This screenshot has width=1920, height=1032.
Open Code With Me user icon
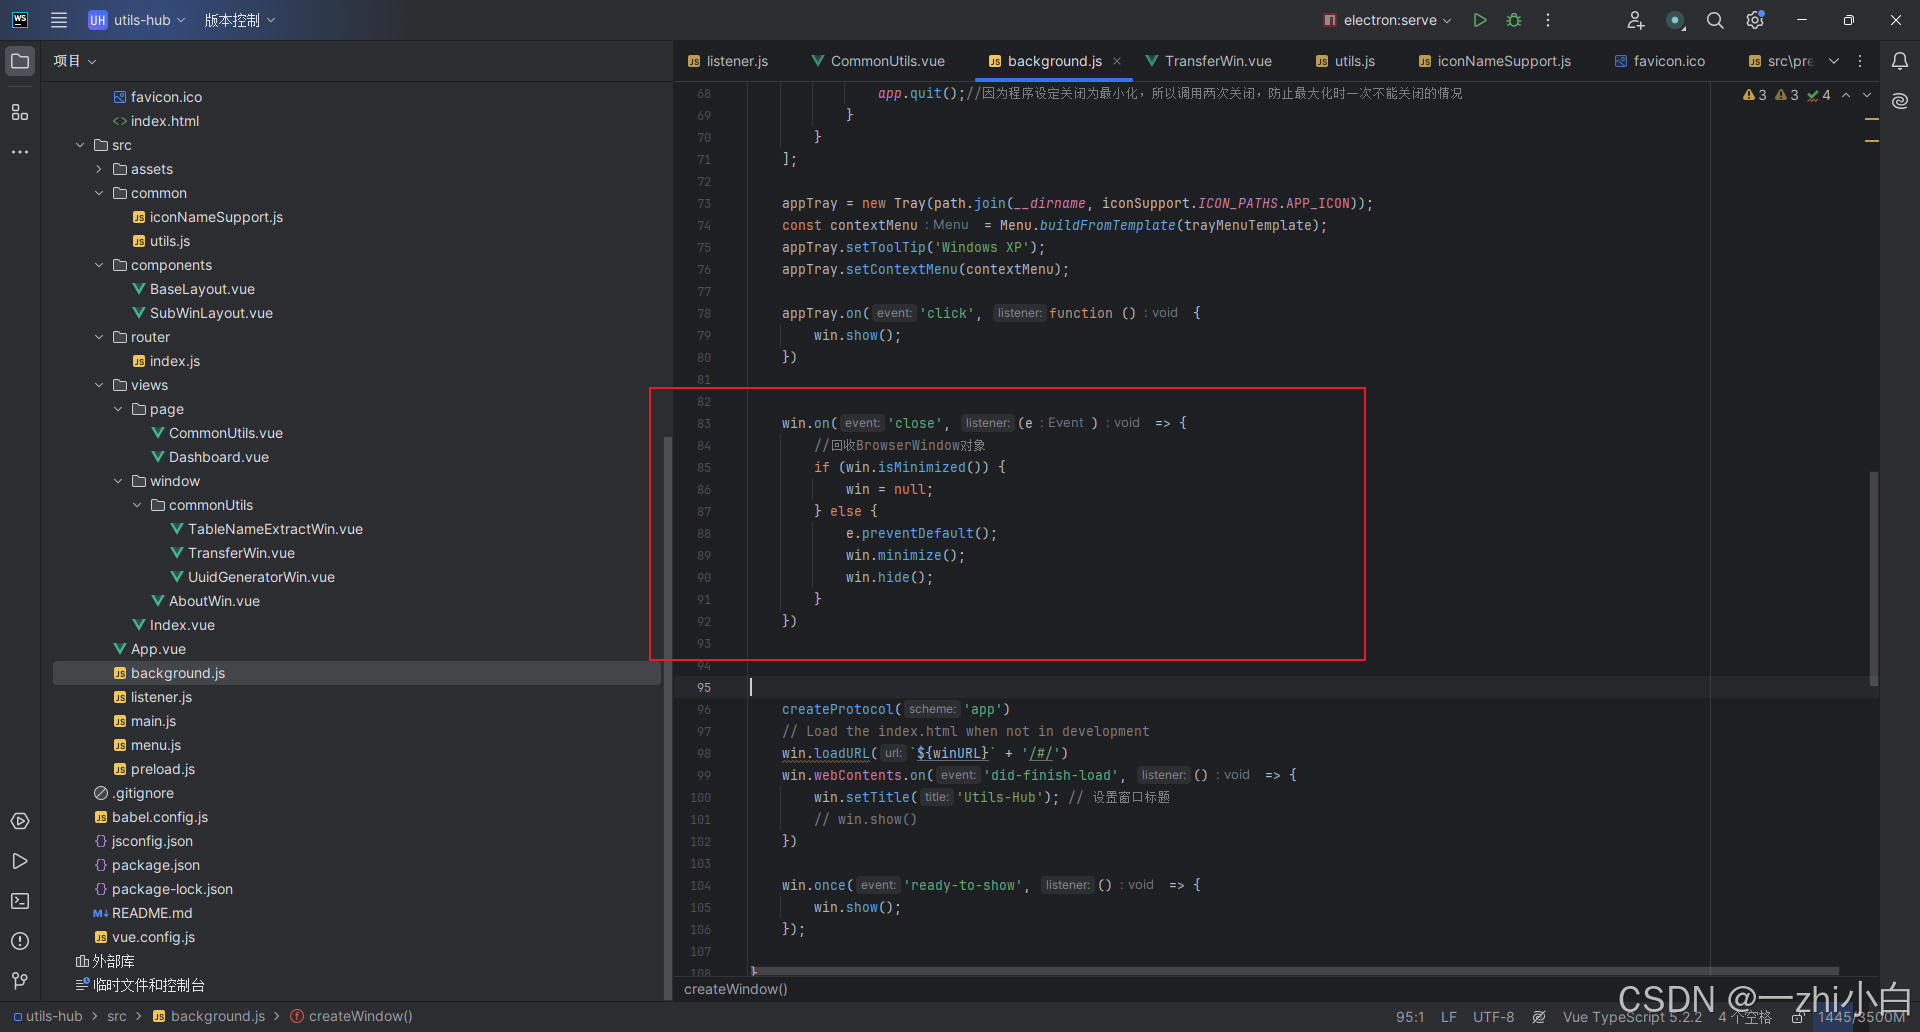point(1635,20)
